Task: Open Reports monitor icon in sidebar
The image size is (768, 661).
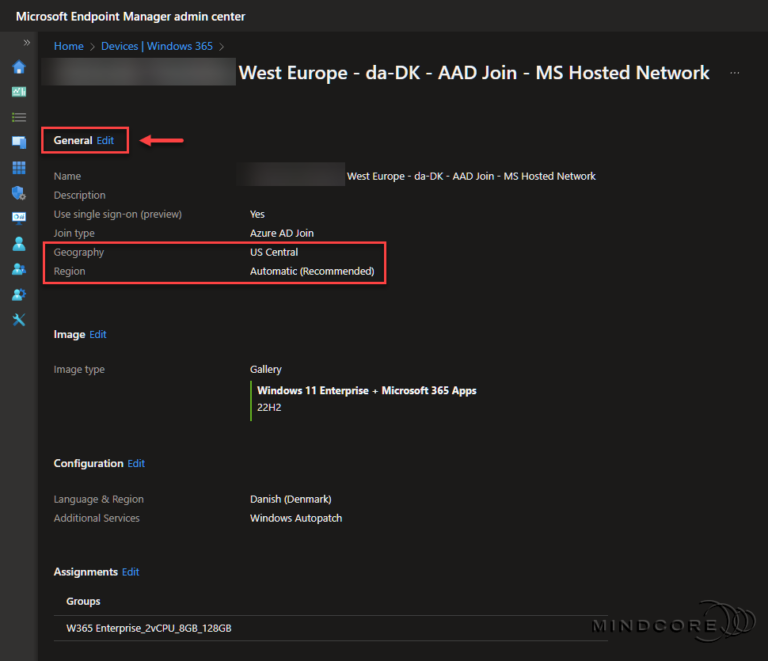Action: 18,217
